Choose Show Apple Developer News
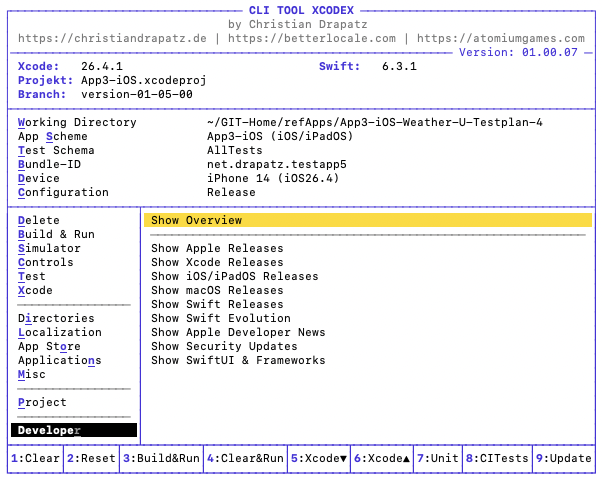 click(238, 332)
